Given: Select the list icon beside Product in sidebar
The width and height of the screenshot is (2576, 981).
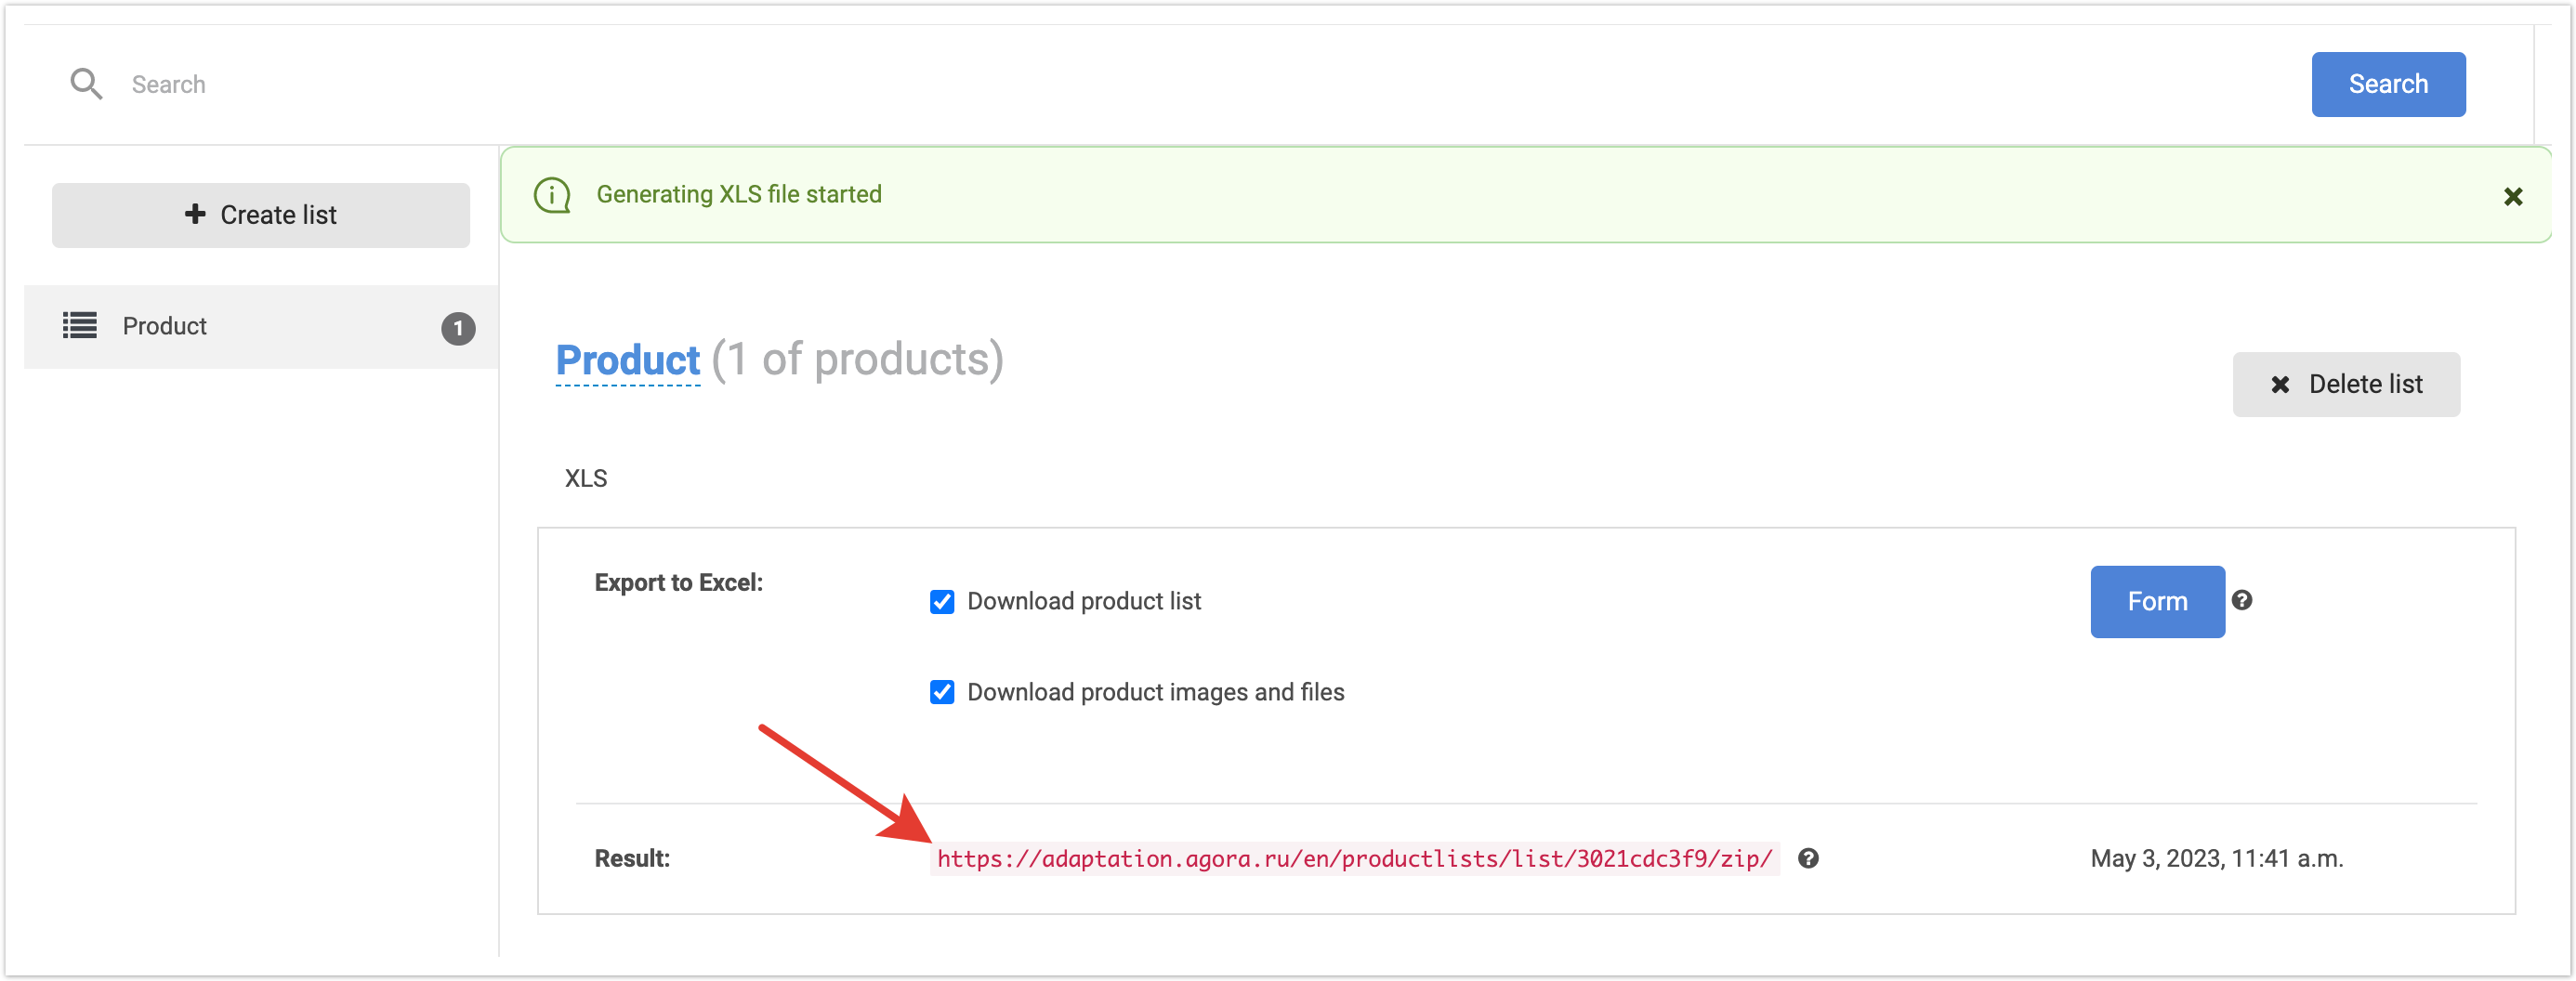Looking at the screenshot, I should pos(80,326).
